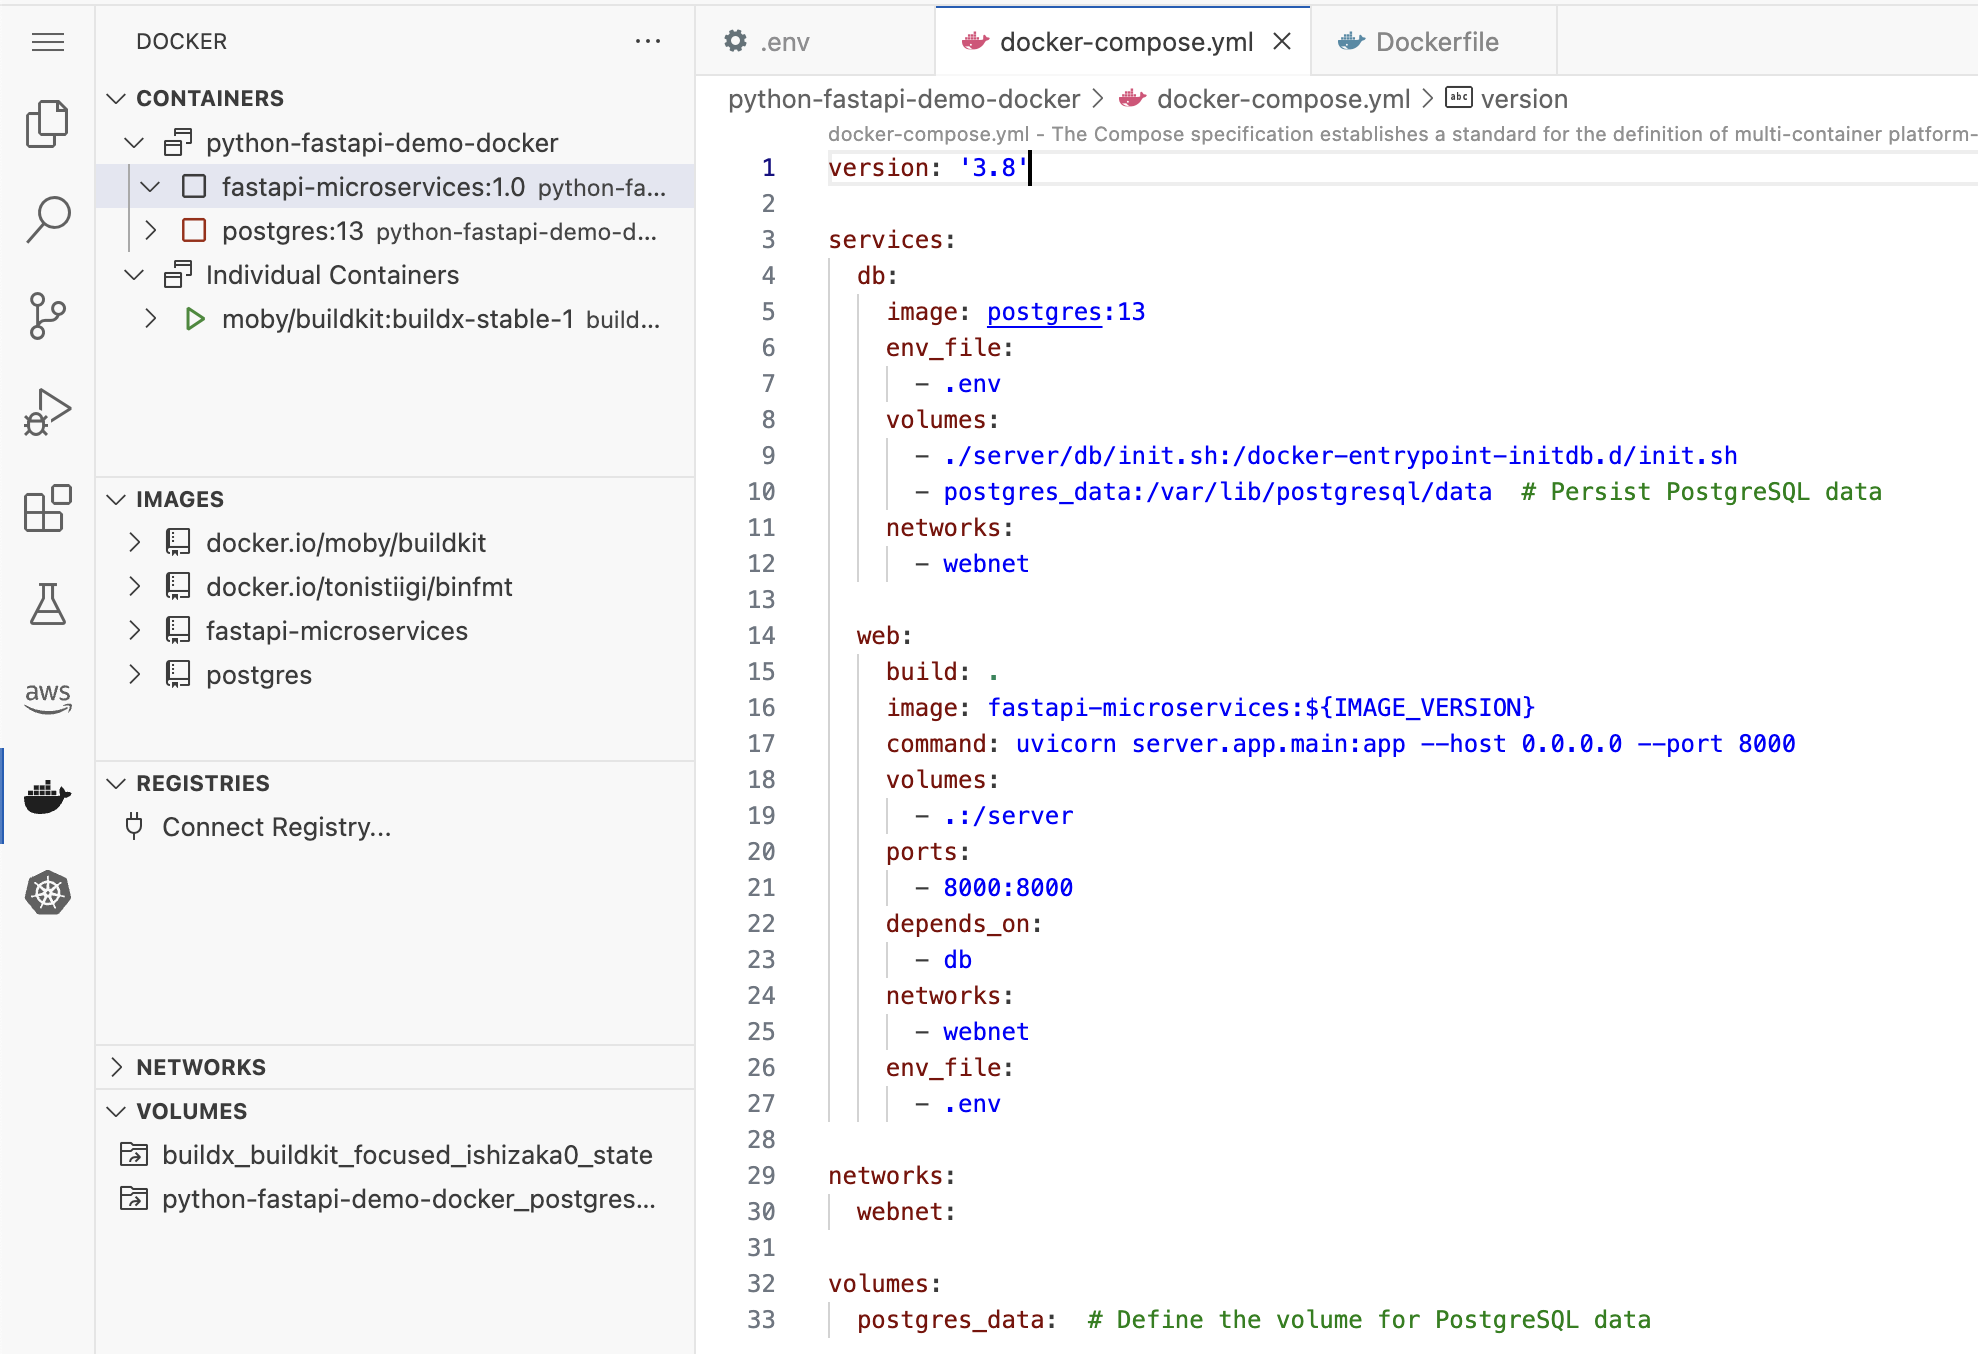The image size is (1978, 1354).
Task: Click the version symbol icon in breadcrumb
Action: [1459, 98]
